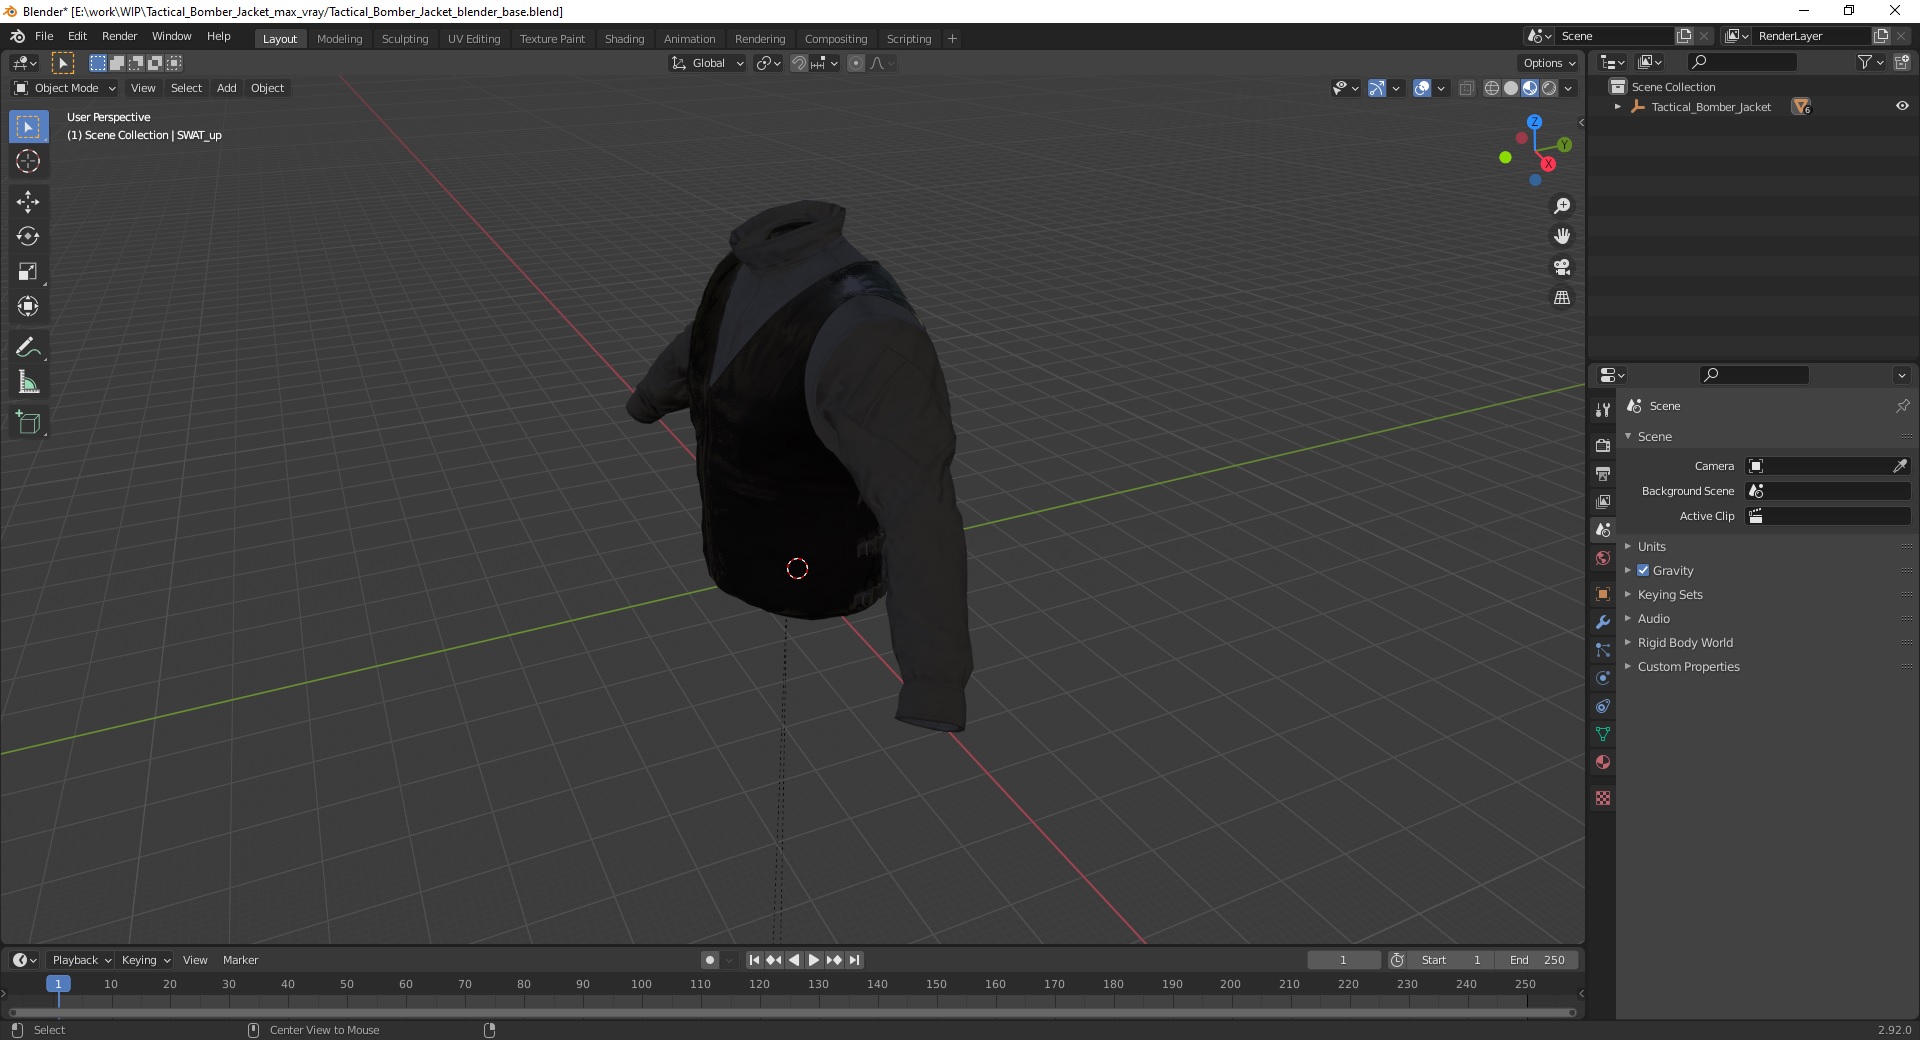
Task: Open the View Layer properties tab
Action: 1603,501
